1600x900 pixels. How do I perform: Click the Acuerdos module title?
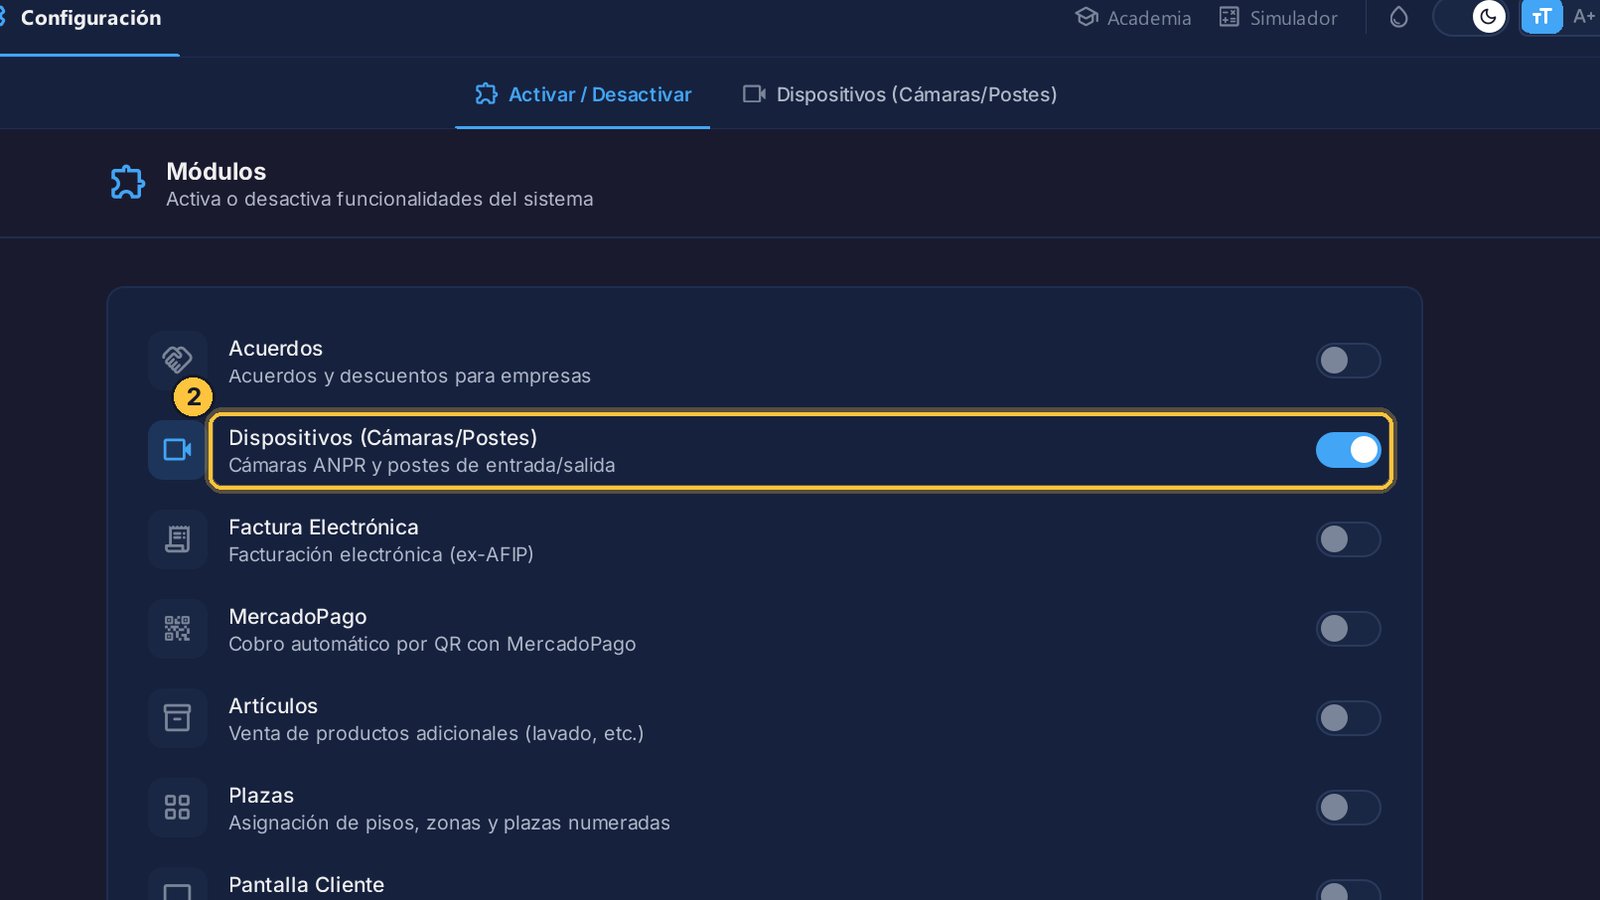[276, 348]
